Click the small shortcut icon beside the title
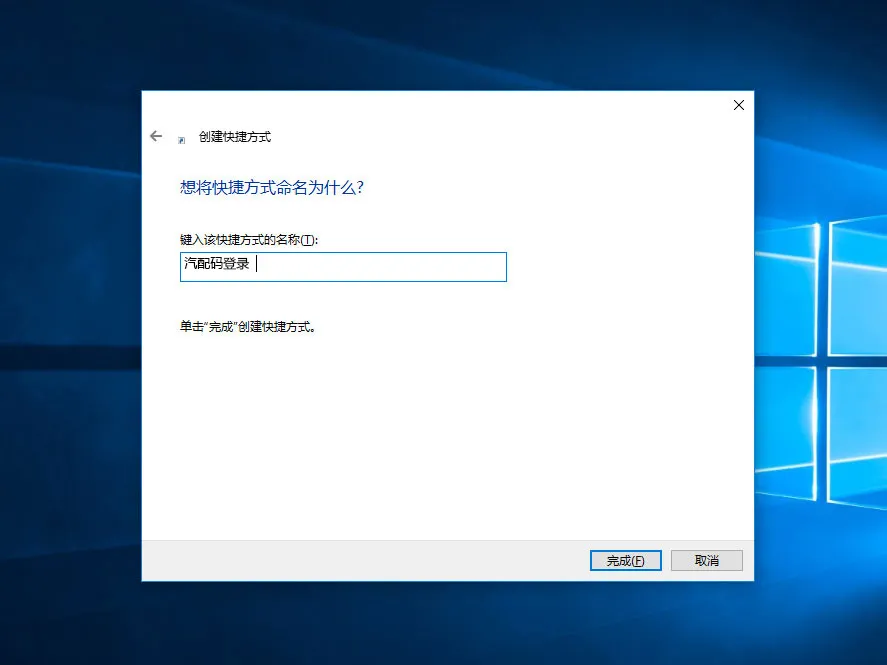The width and height of the screenshot is (887, 665). (181, 140)
